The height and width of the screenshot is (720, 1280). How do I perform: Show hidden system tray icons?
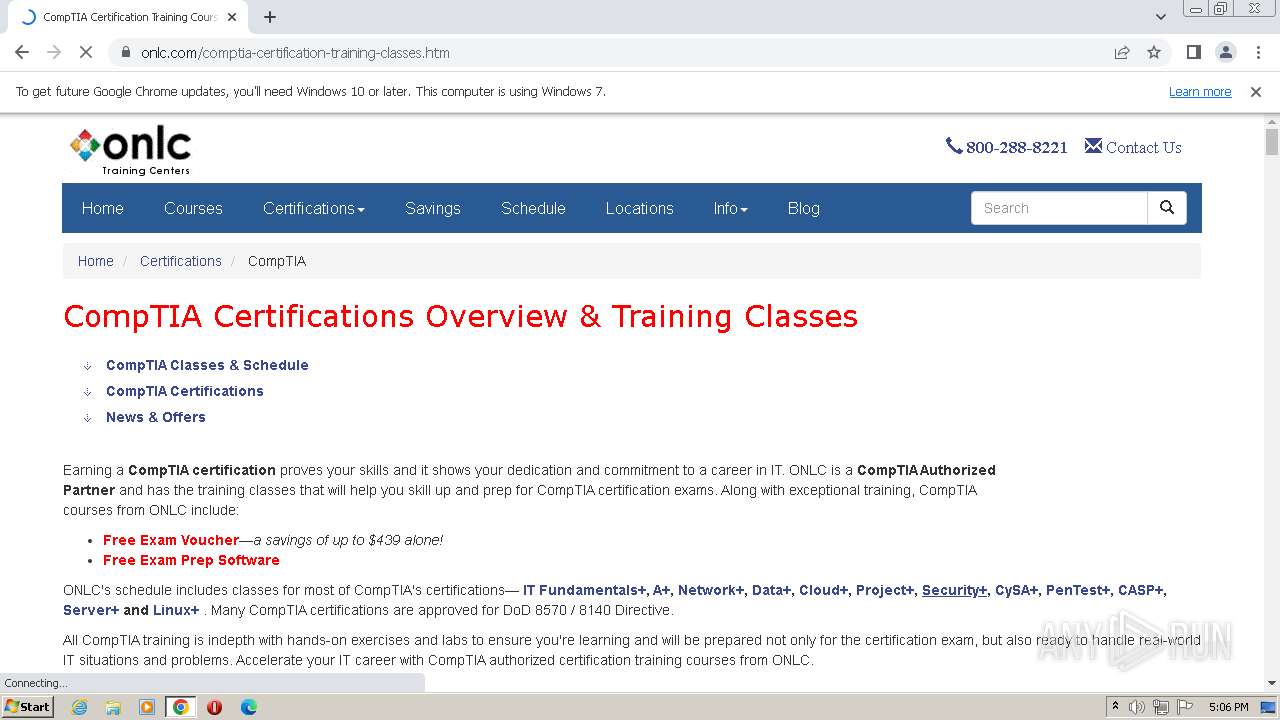1115,707
